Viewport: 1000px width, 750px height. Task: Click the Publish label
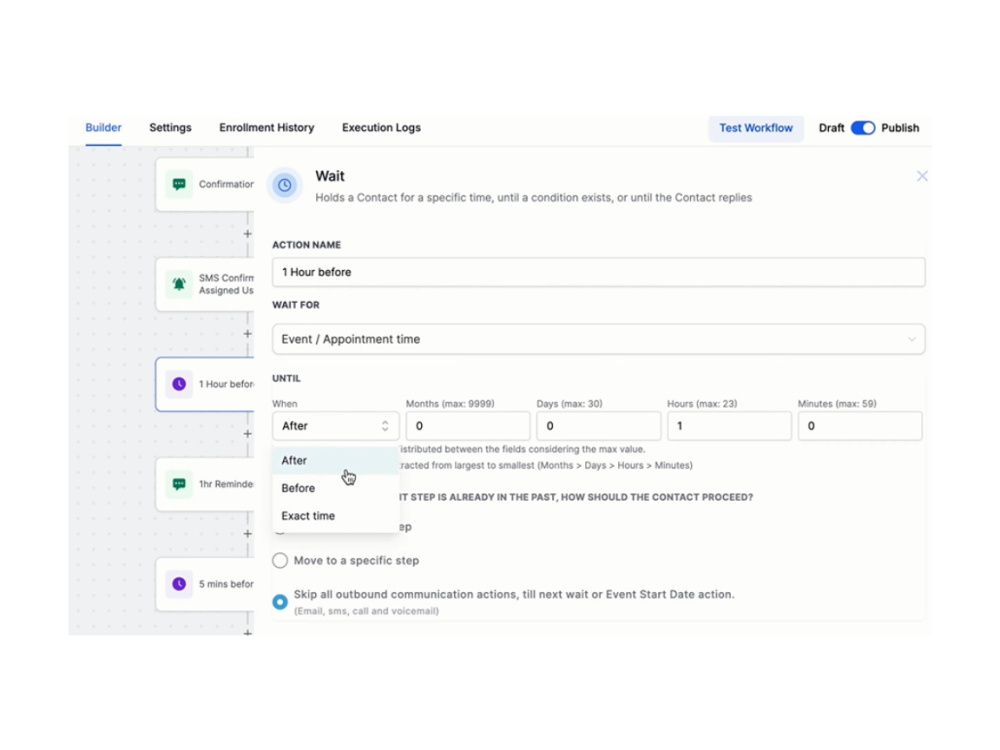pos(900,128)
